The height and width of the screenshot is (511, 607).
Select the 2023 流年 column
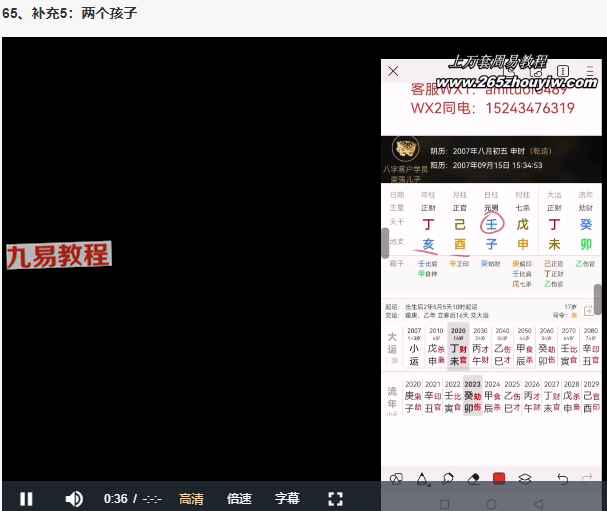pyautogui.click(x=473, y=397)
